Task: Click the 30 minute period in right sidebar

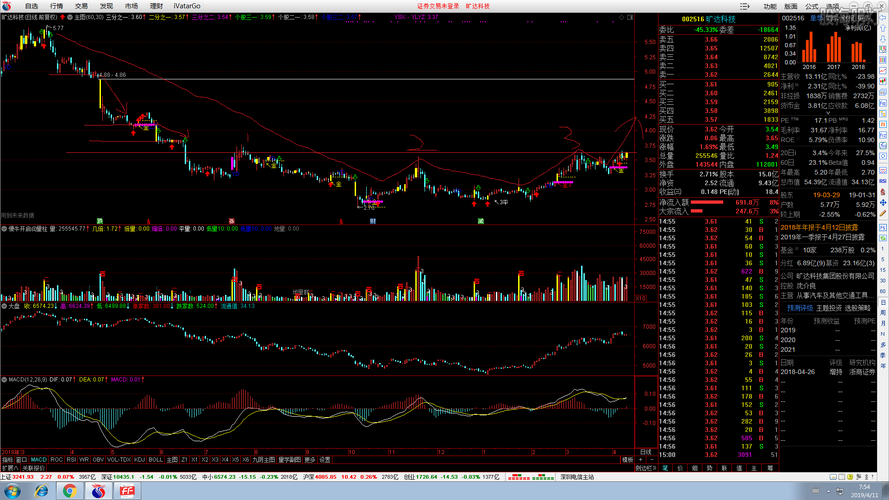Action: [x=883, y=282]
